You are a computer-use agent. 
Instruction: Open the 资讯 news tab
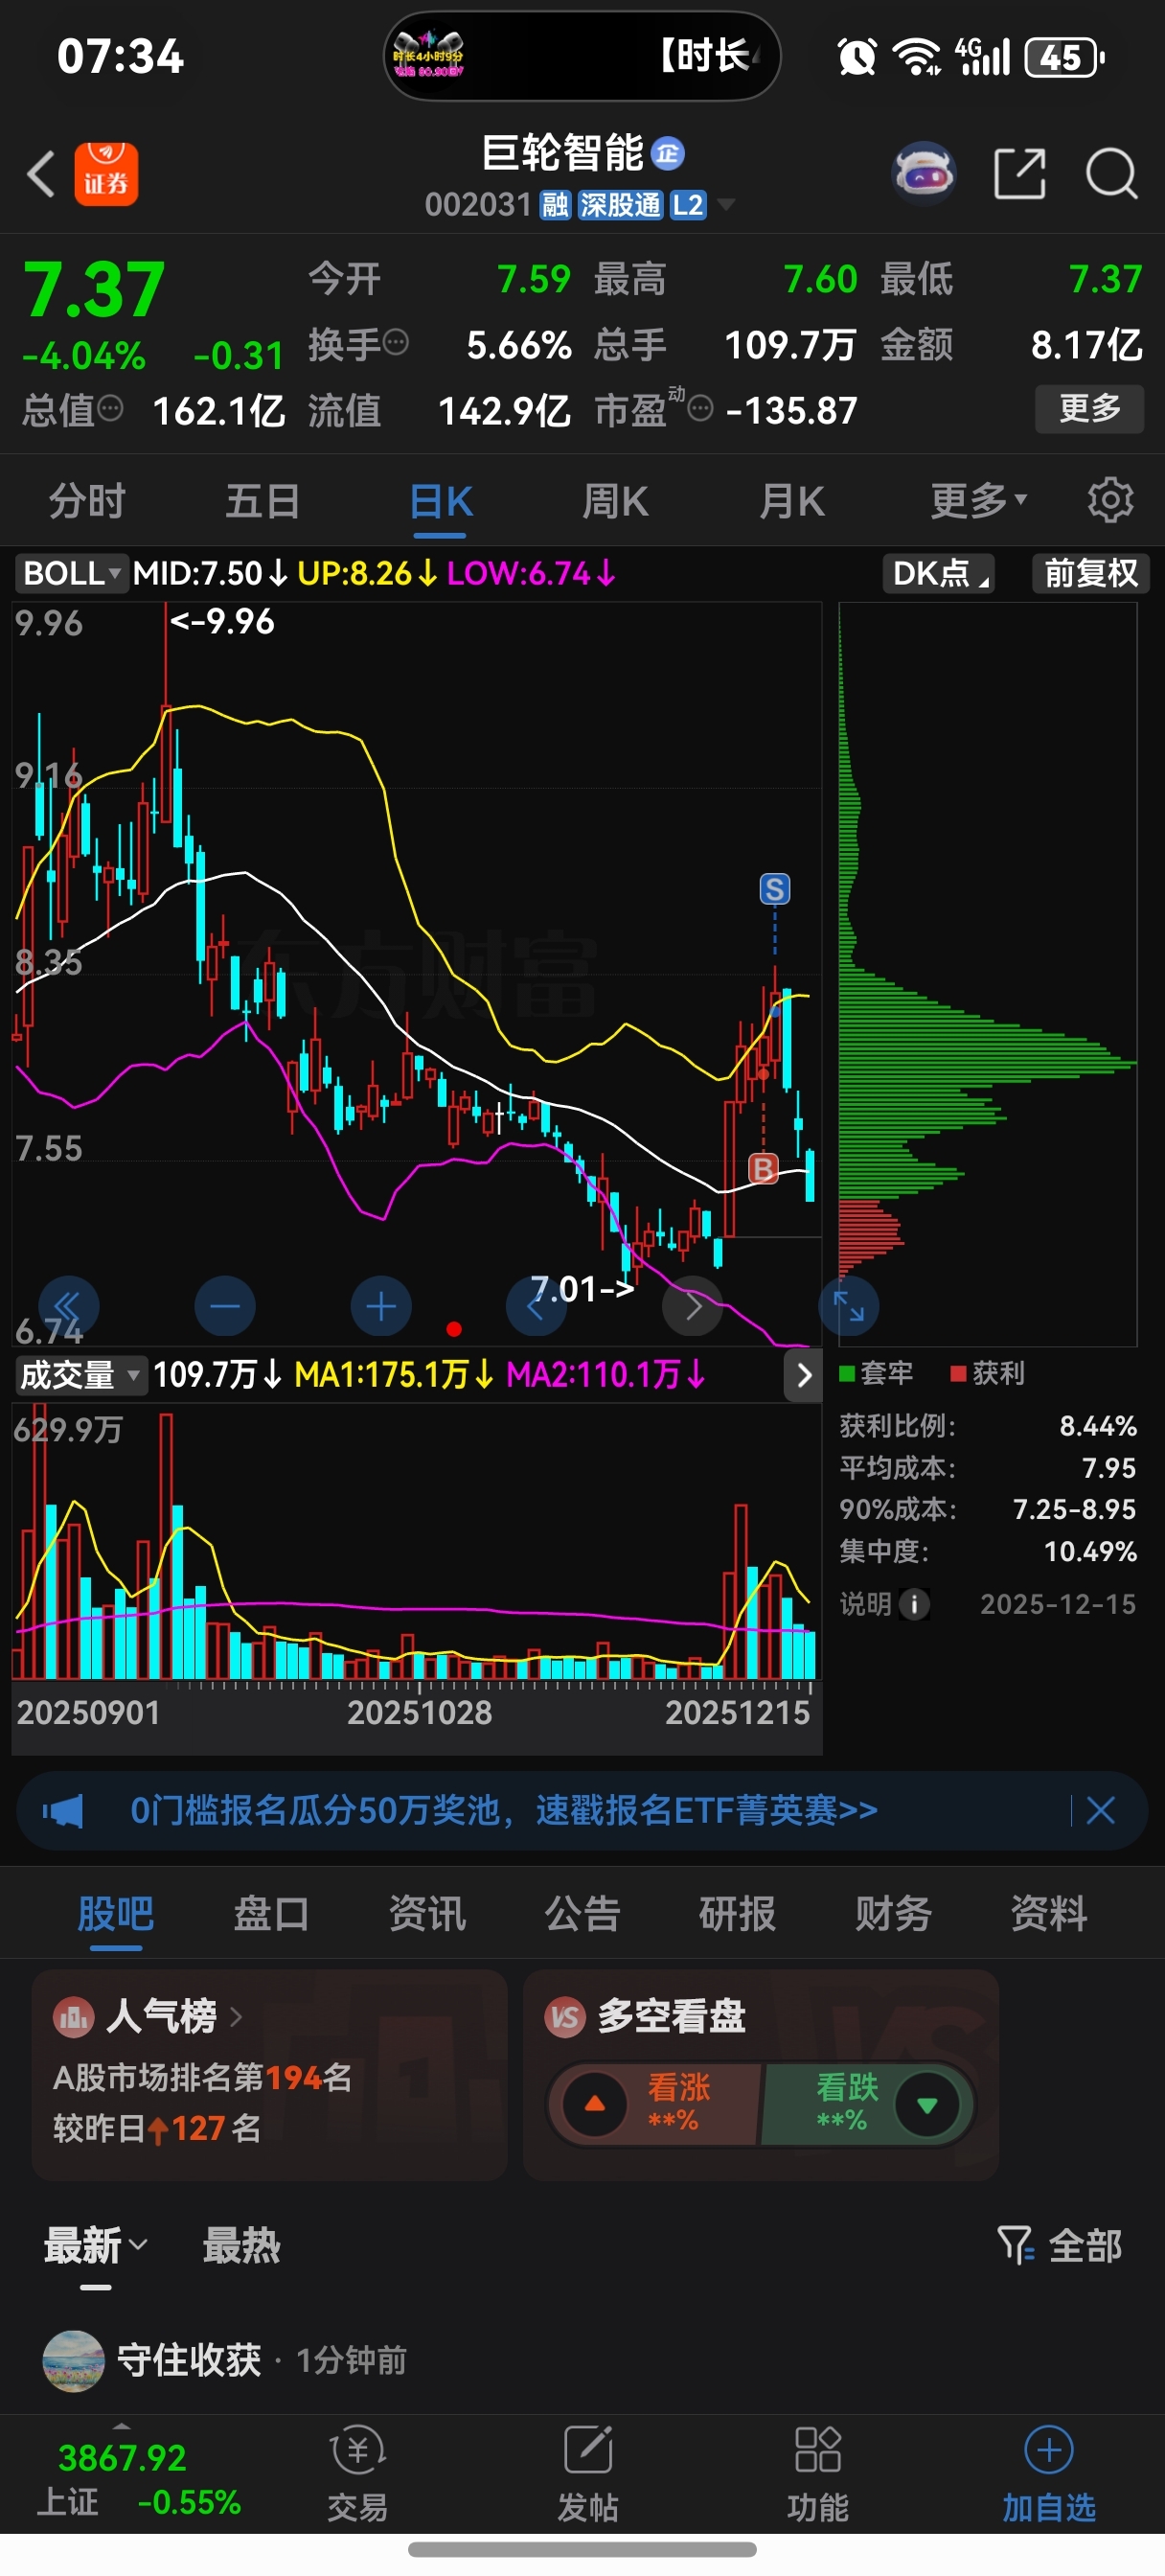427,1913
